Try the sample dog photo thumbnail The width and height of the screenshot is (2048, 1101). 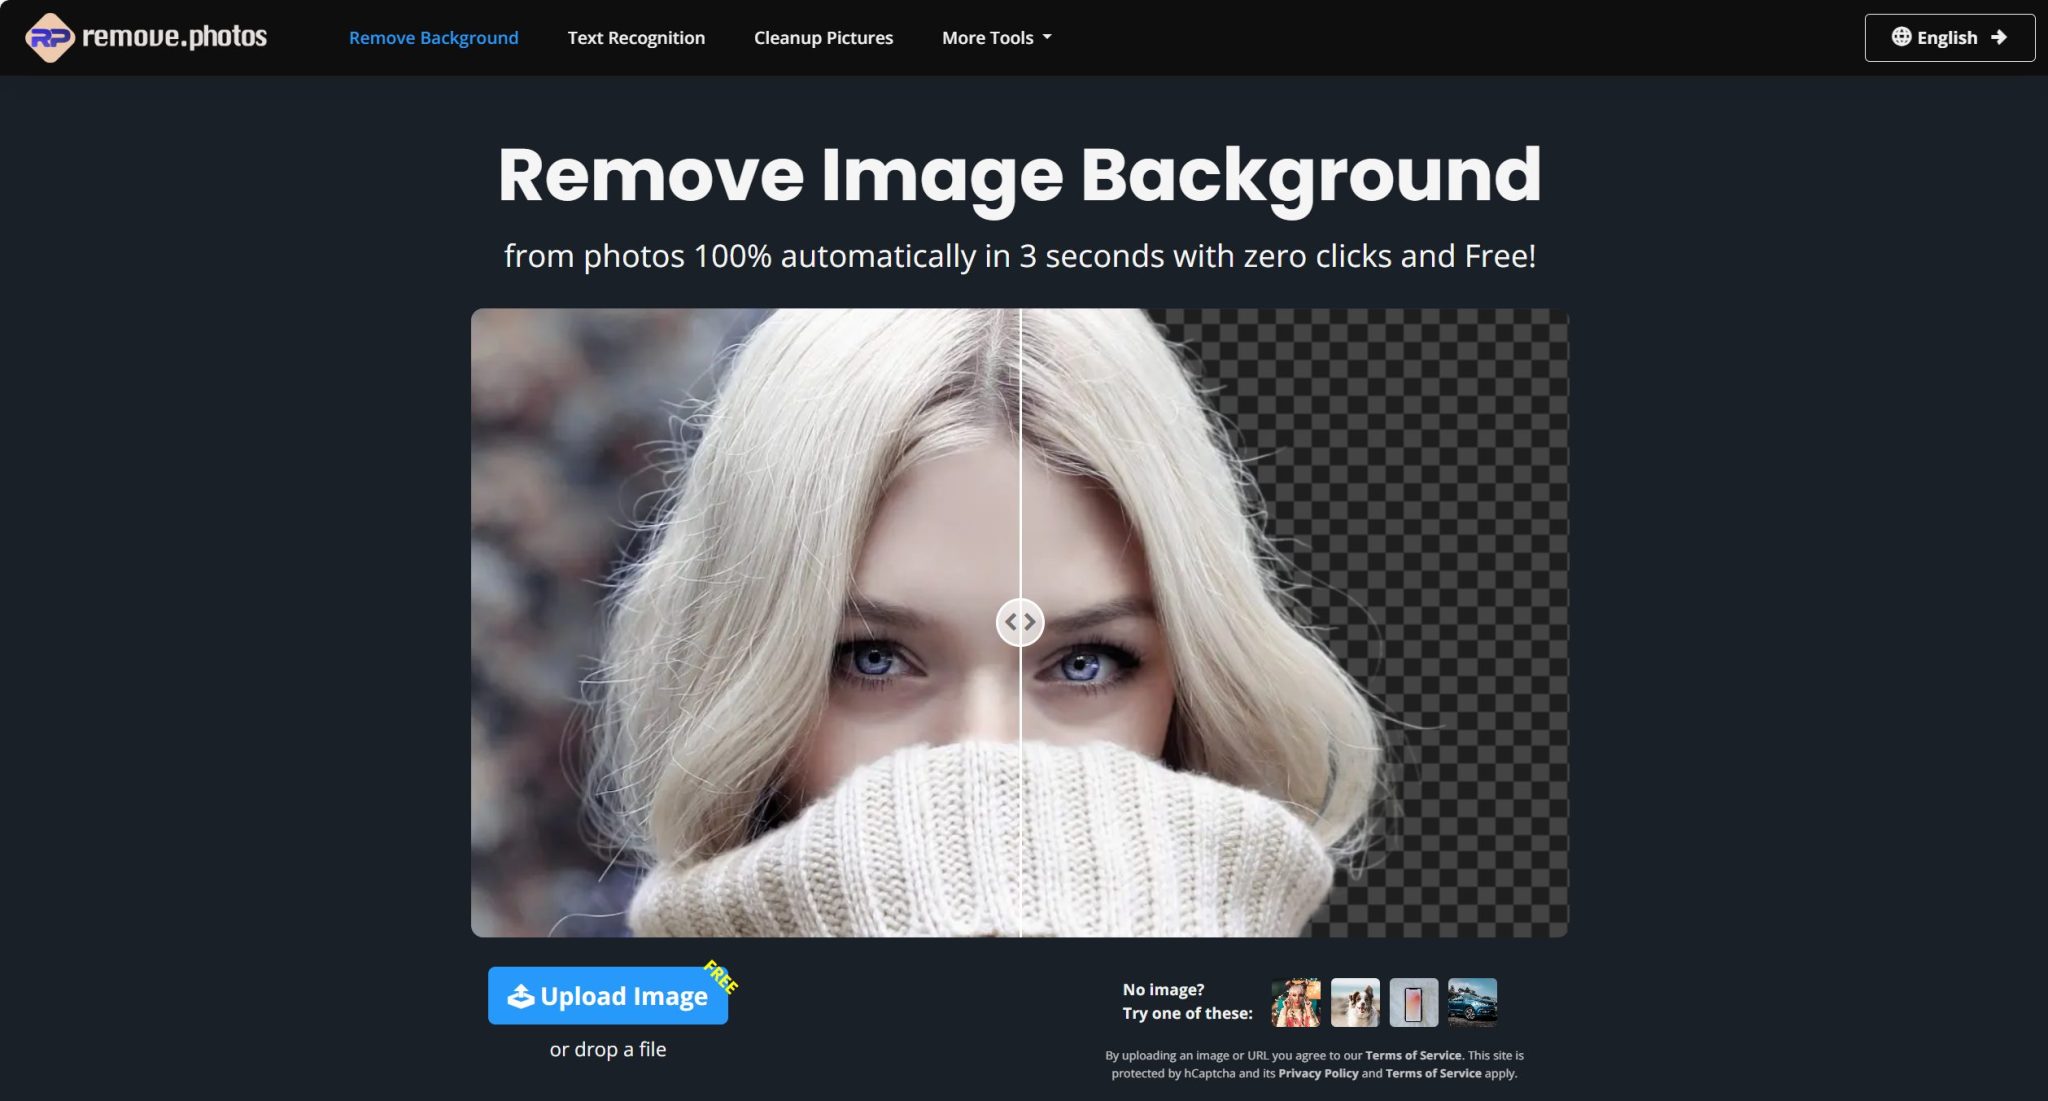(1354, 1002)
